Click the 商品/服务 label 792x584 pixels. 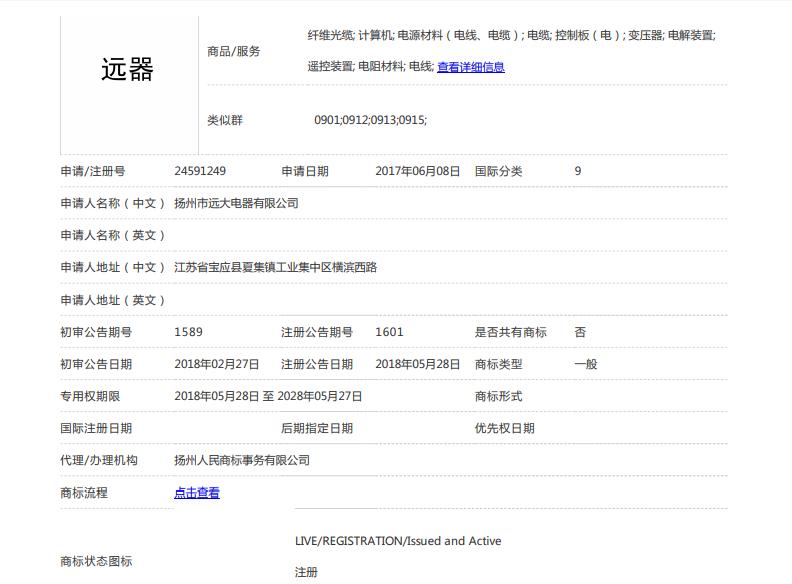pyautogui.click(x=233, y=52)
